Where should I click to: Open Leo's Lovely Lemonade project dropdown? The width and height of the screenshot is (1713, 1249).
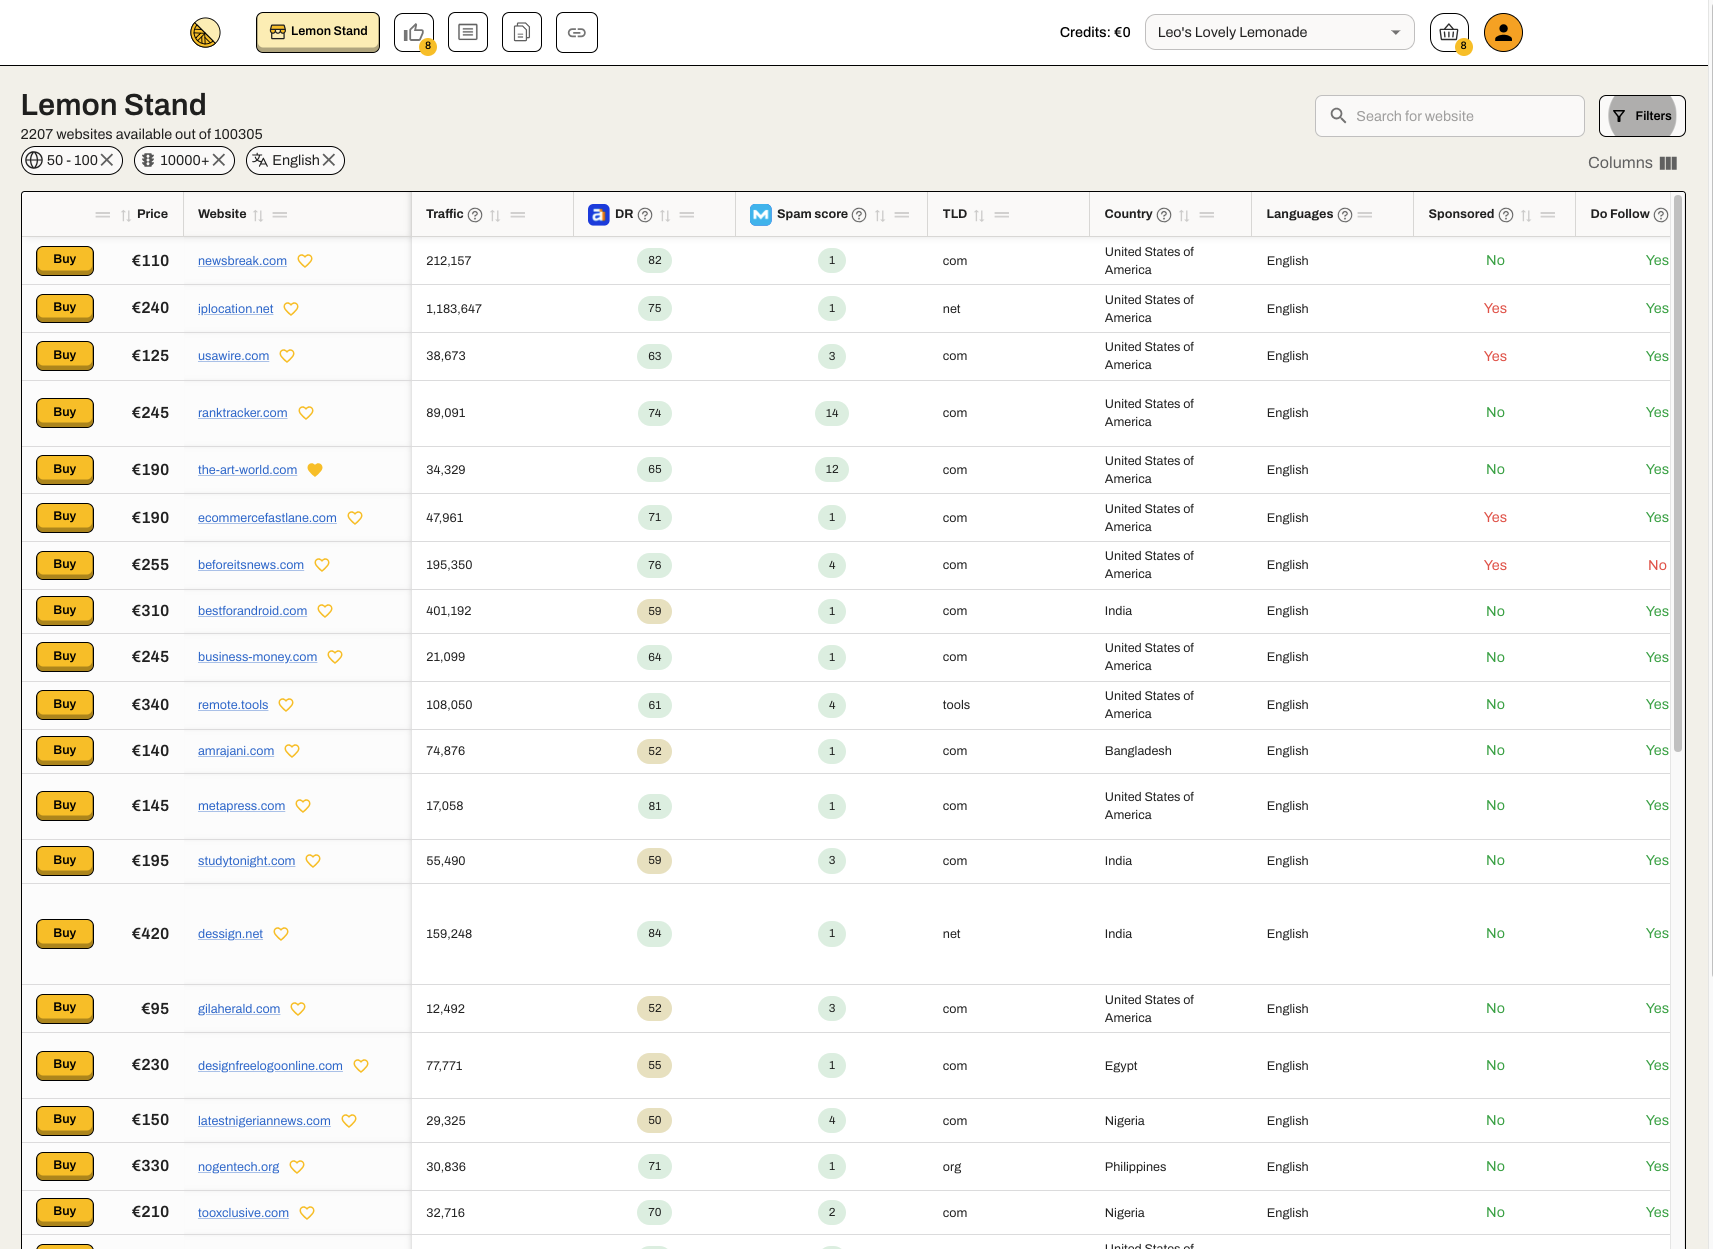(1279, 32)
